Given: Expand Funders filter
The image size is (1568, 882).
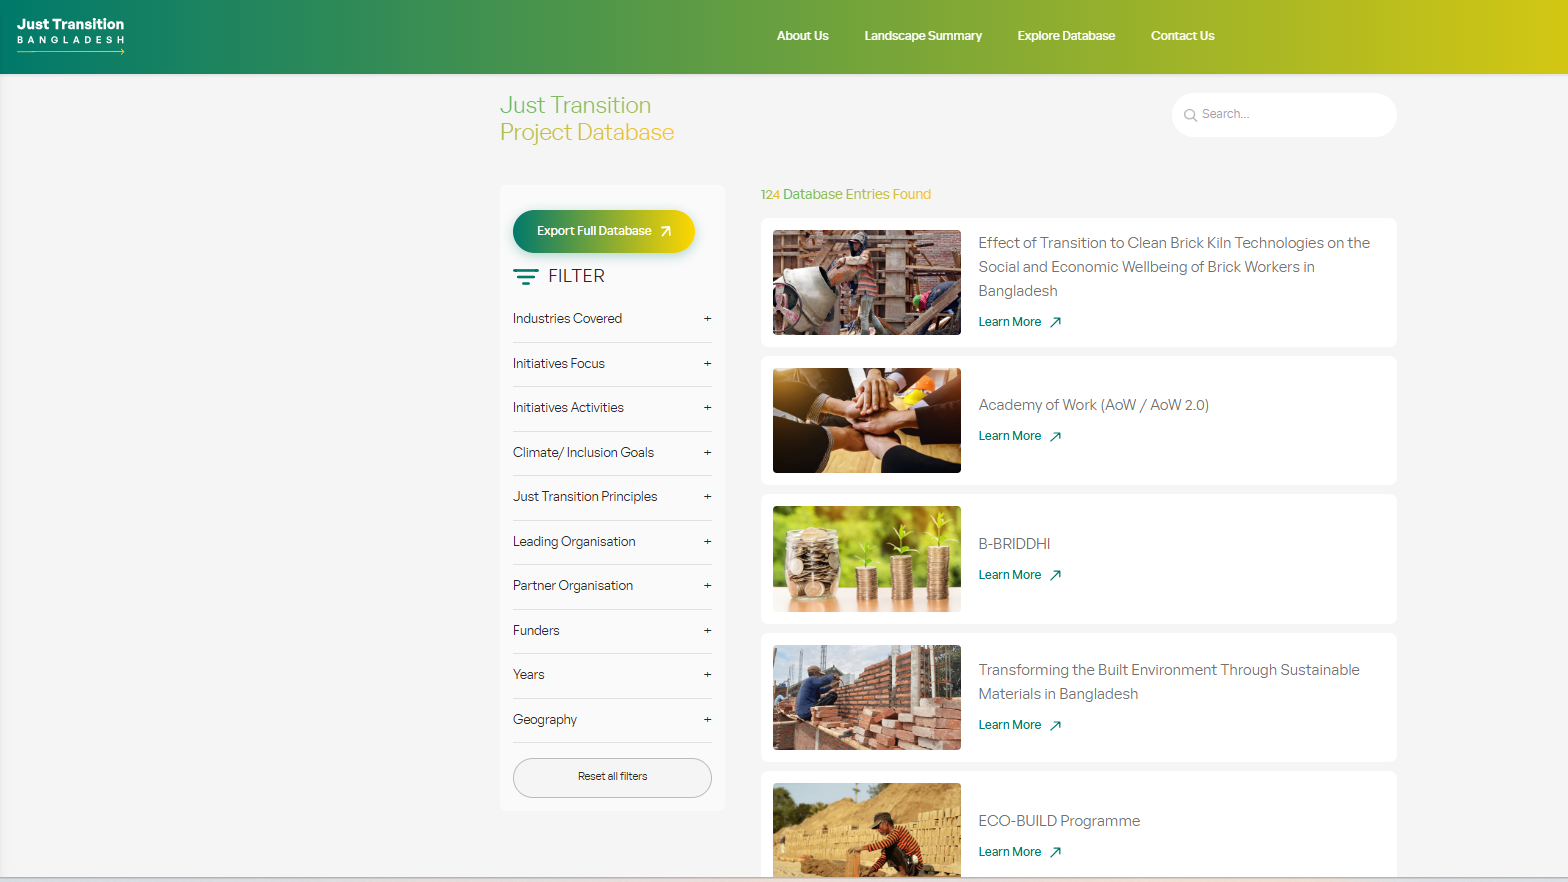Looking at the screenshot, I should pyautogui.click(x=612, y=631).
